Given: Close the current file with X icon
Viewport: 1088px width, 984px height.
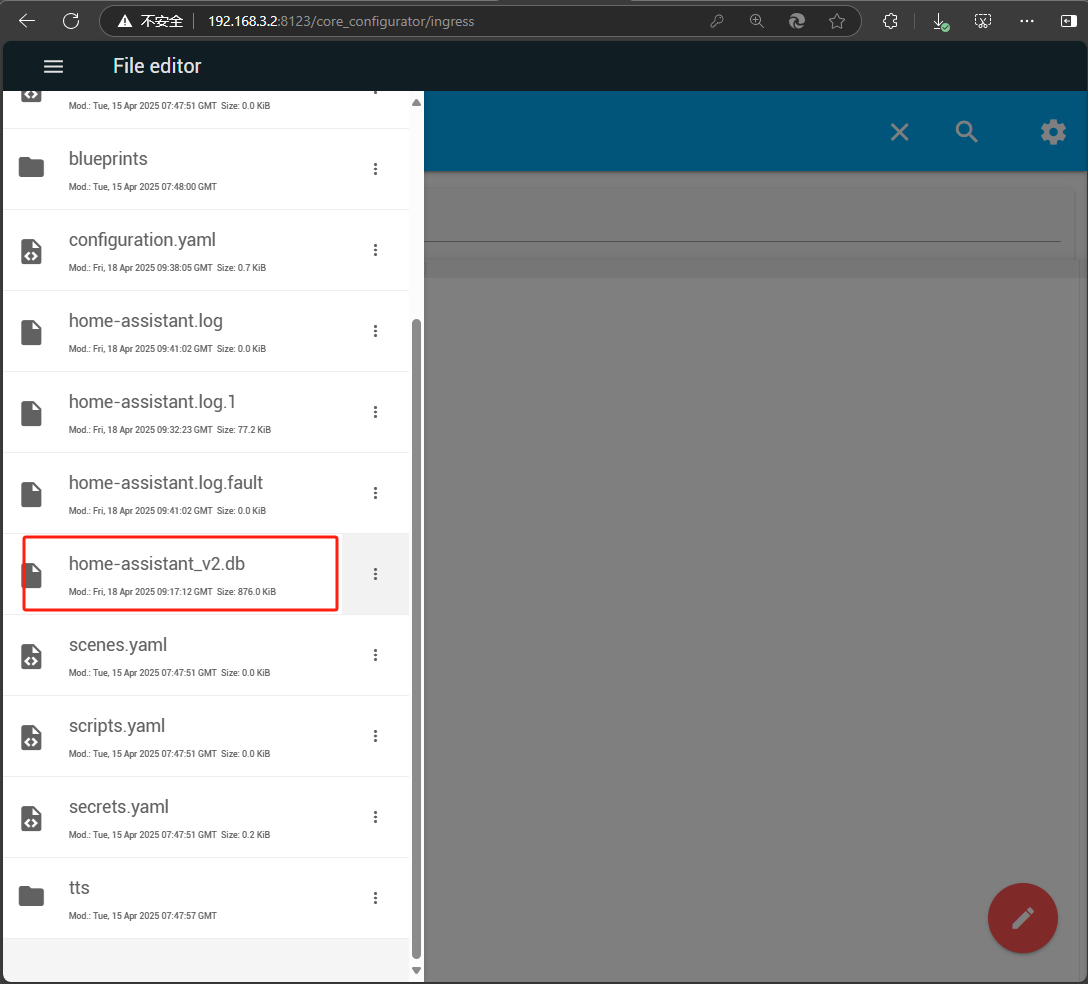Looking at the screenshot, I should tap(899, 132).
